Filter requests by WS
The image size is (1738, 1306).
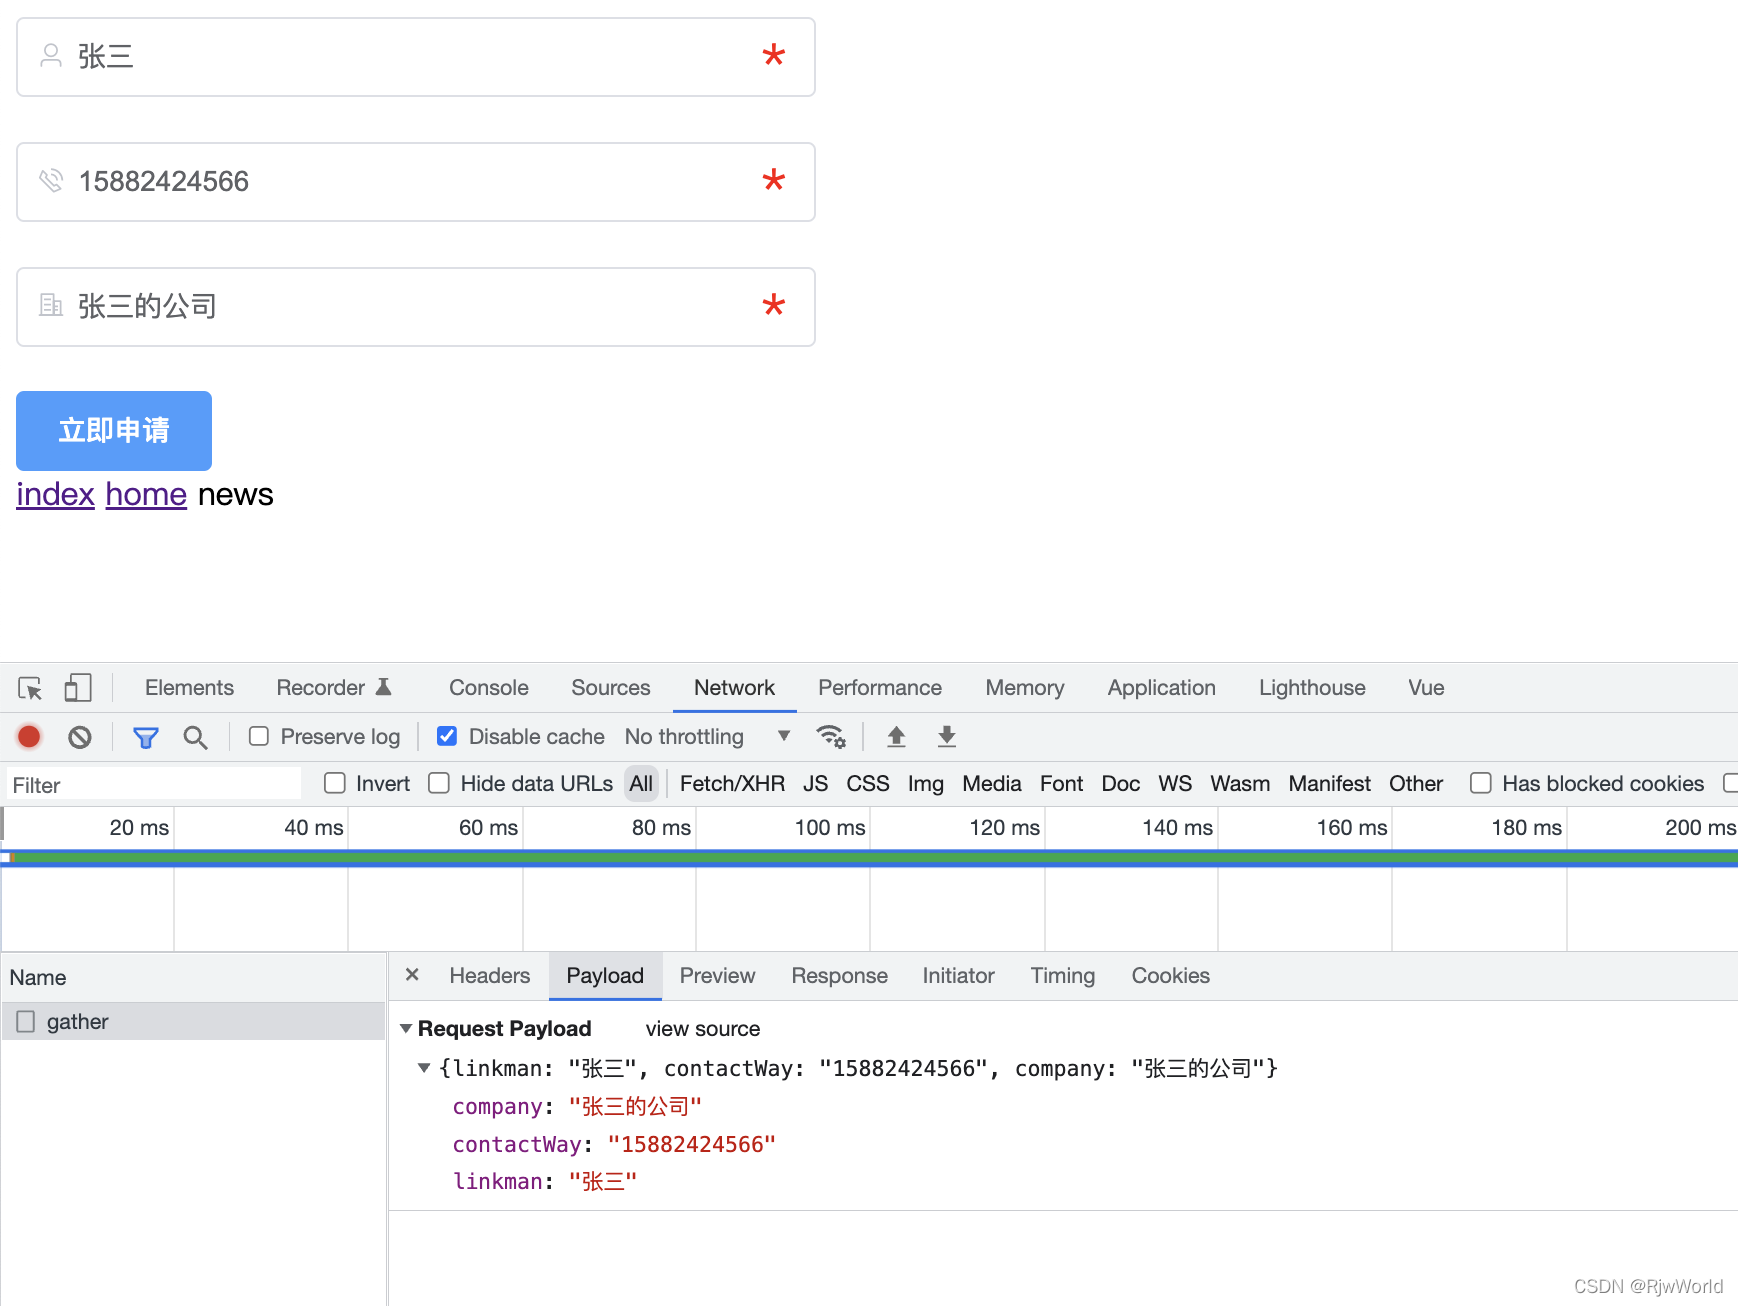pos(1175,784)
